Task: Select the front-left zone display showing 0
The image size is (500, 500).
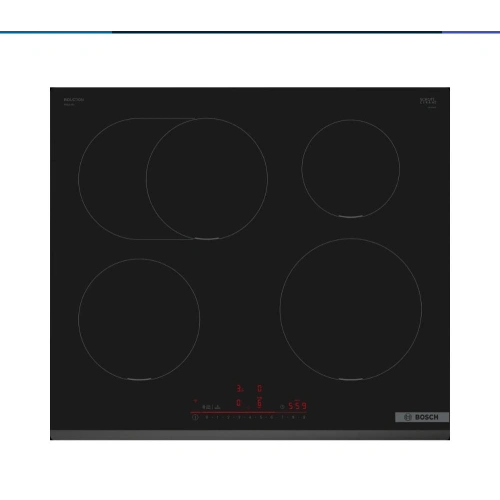Action: point(238,403)
